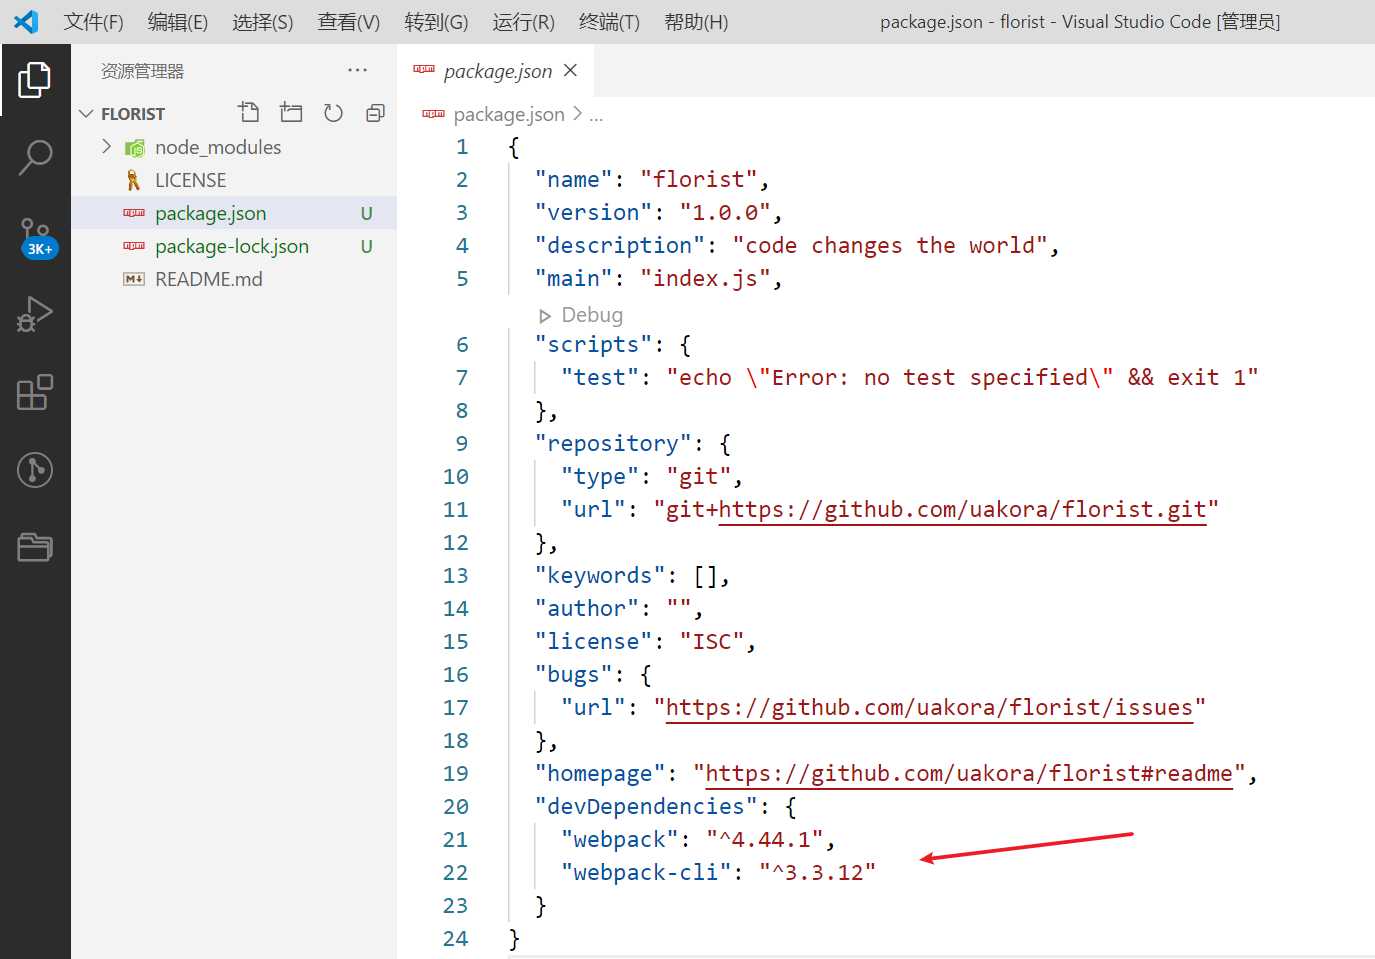Open the 终端(T) menu
Screen dimensions: 1375x959
click(x=609, y=22)
